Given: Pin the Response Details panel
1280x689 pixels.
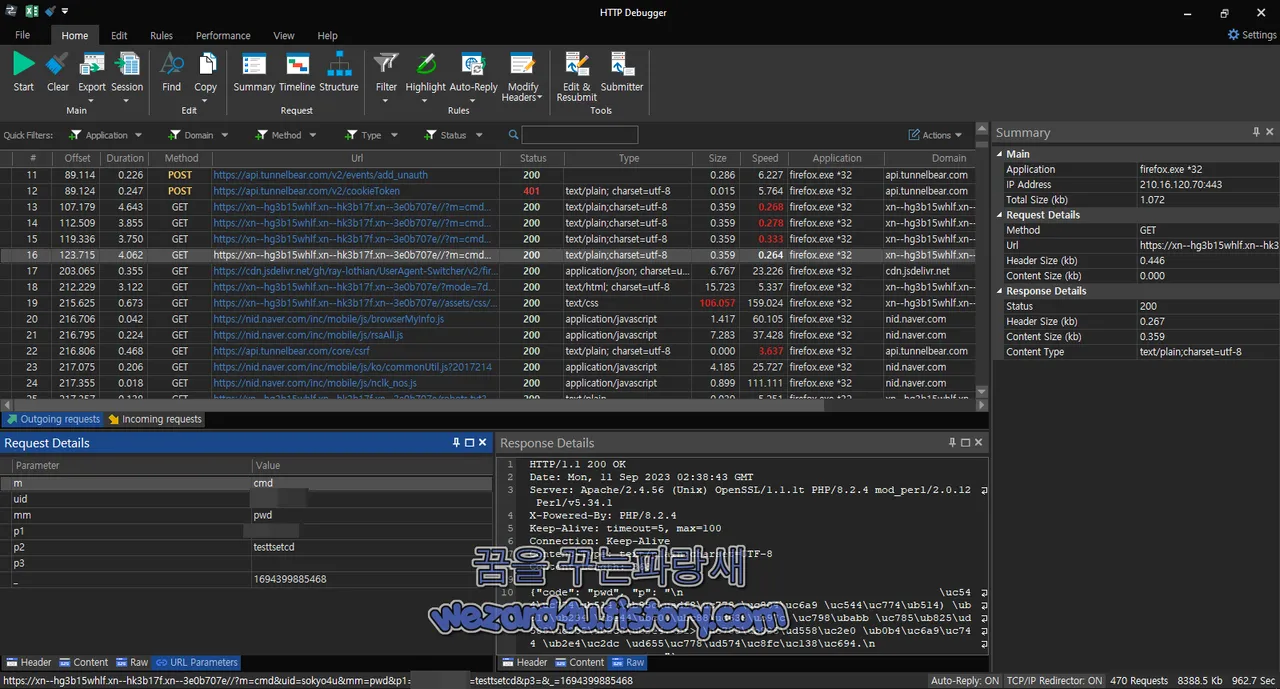Looking at the screenshot, I should 951,442.
